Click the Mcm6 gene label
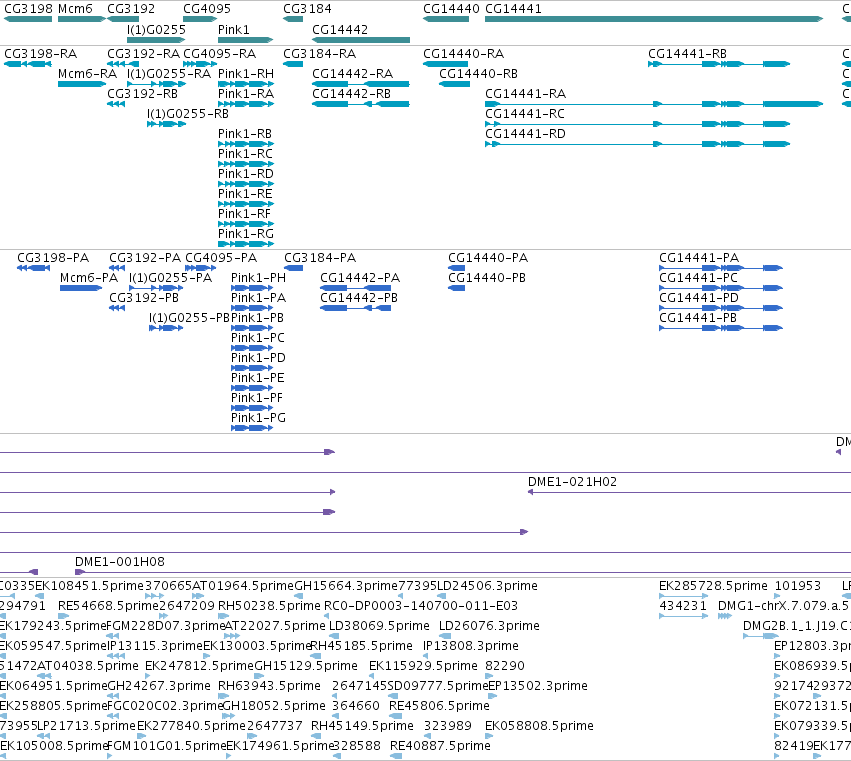Viewport: 851px width, 761px height. click(x=75, y=9)
